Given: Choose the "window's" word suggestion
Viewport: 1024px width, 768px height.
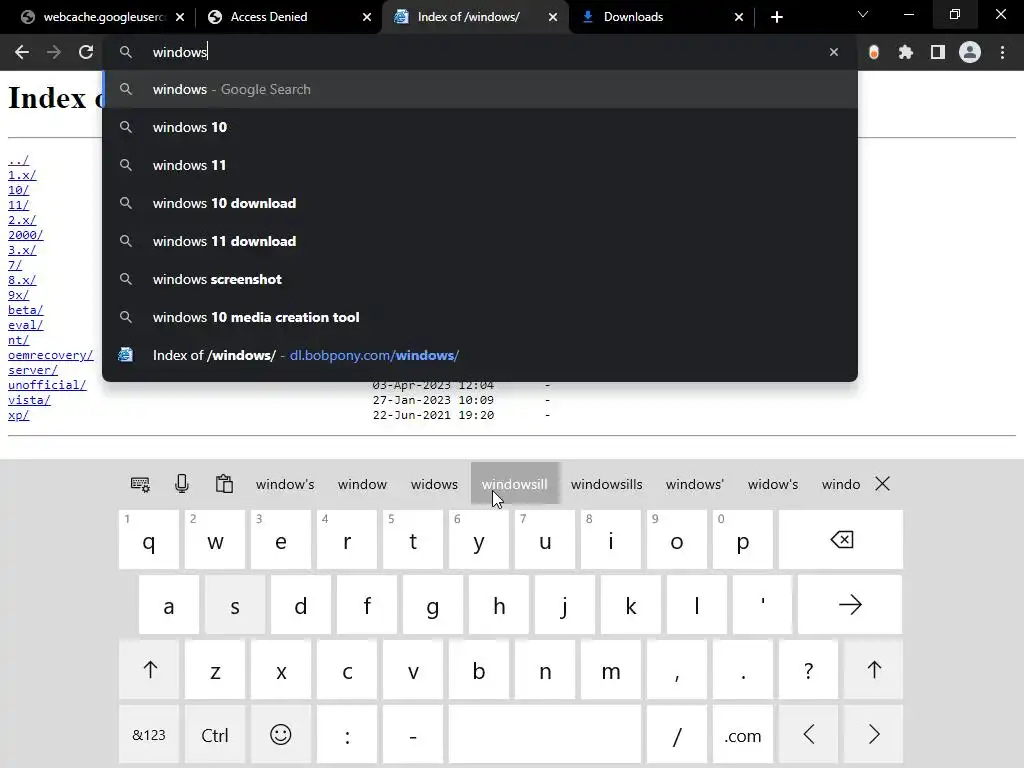Looking at the screenshot, I should (285, 485).
